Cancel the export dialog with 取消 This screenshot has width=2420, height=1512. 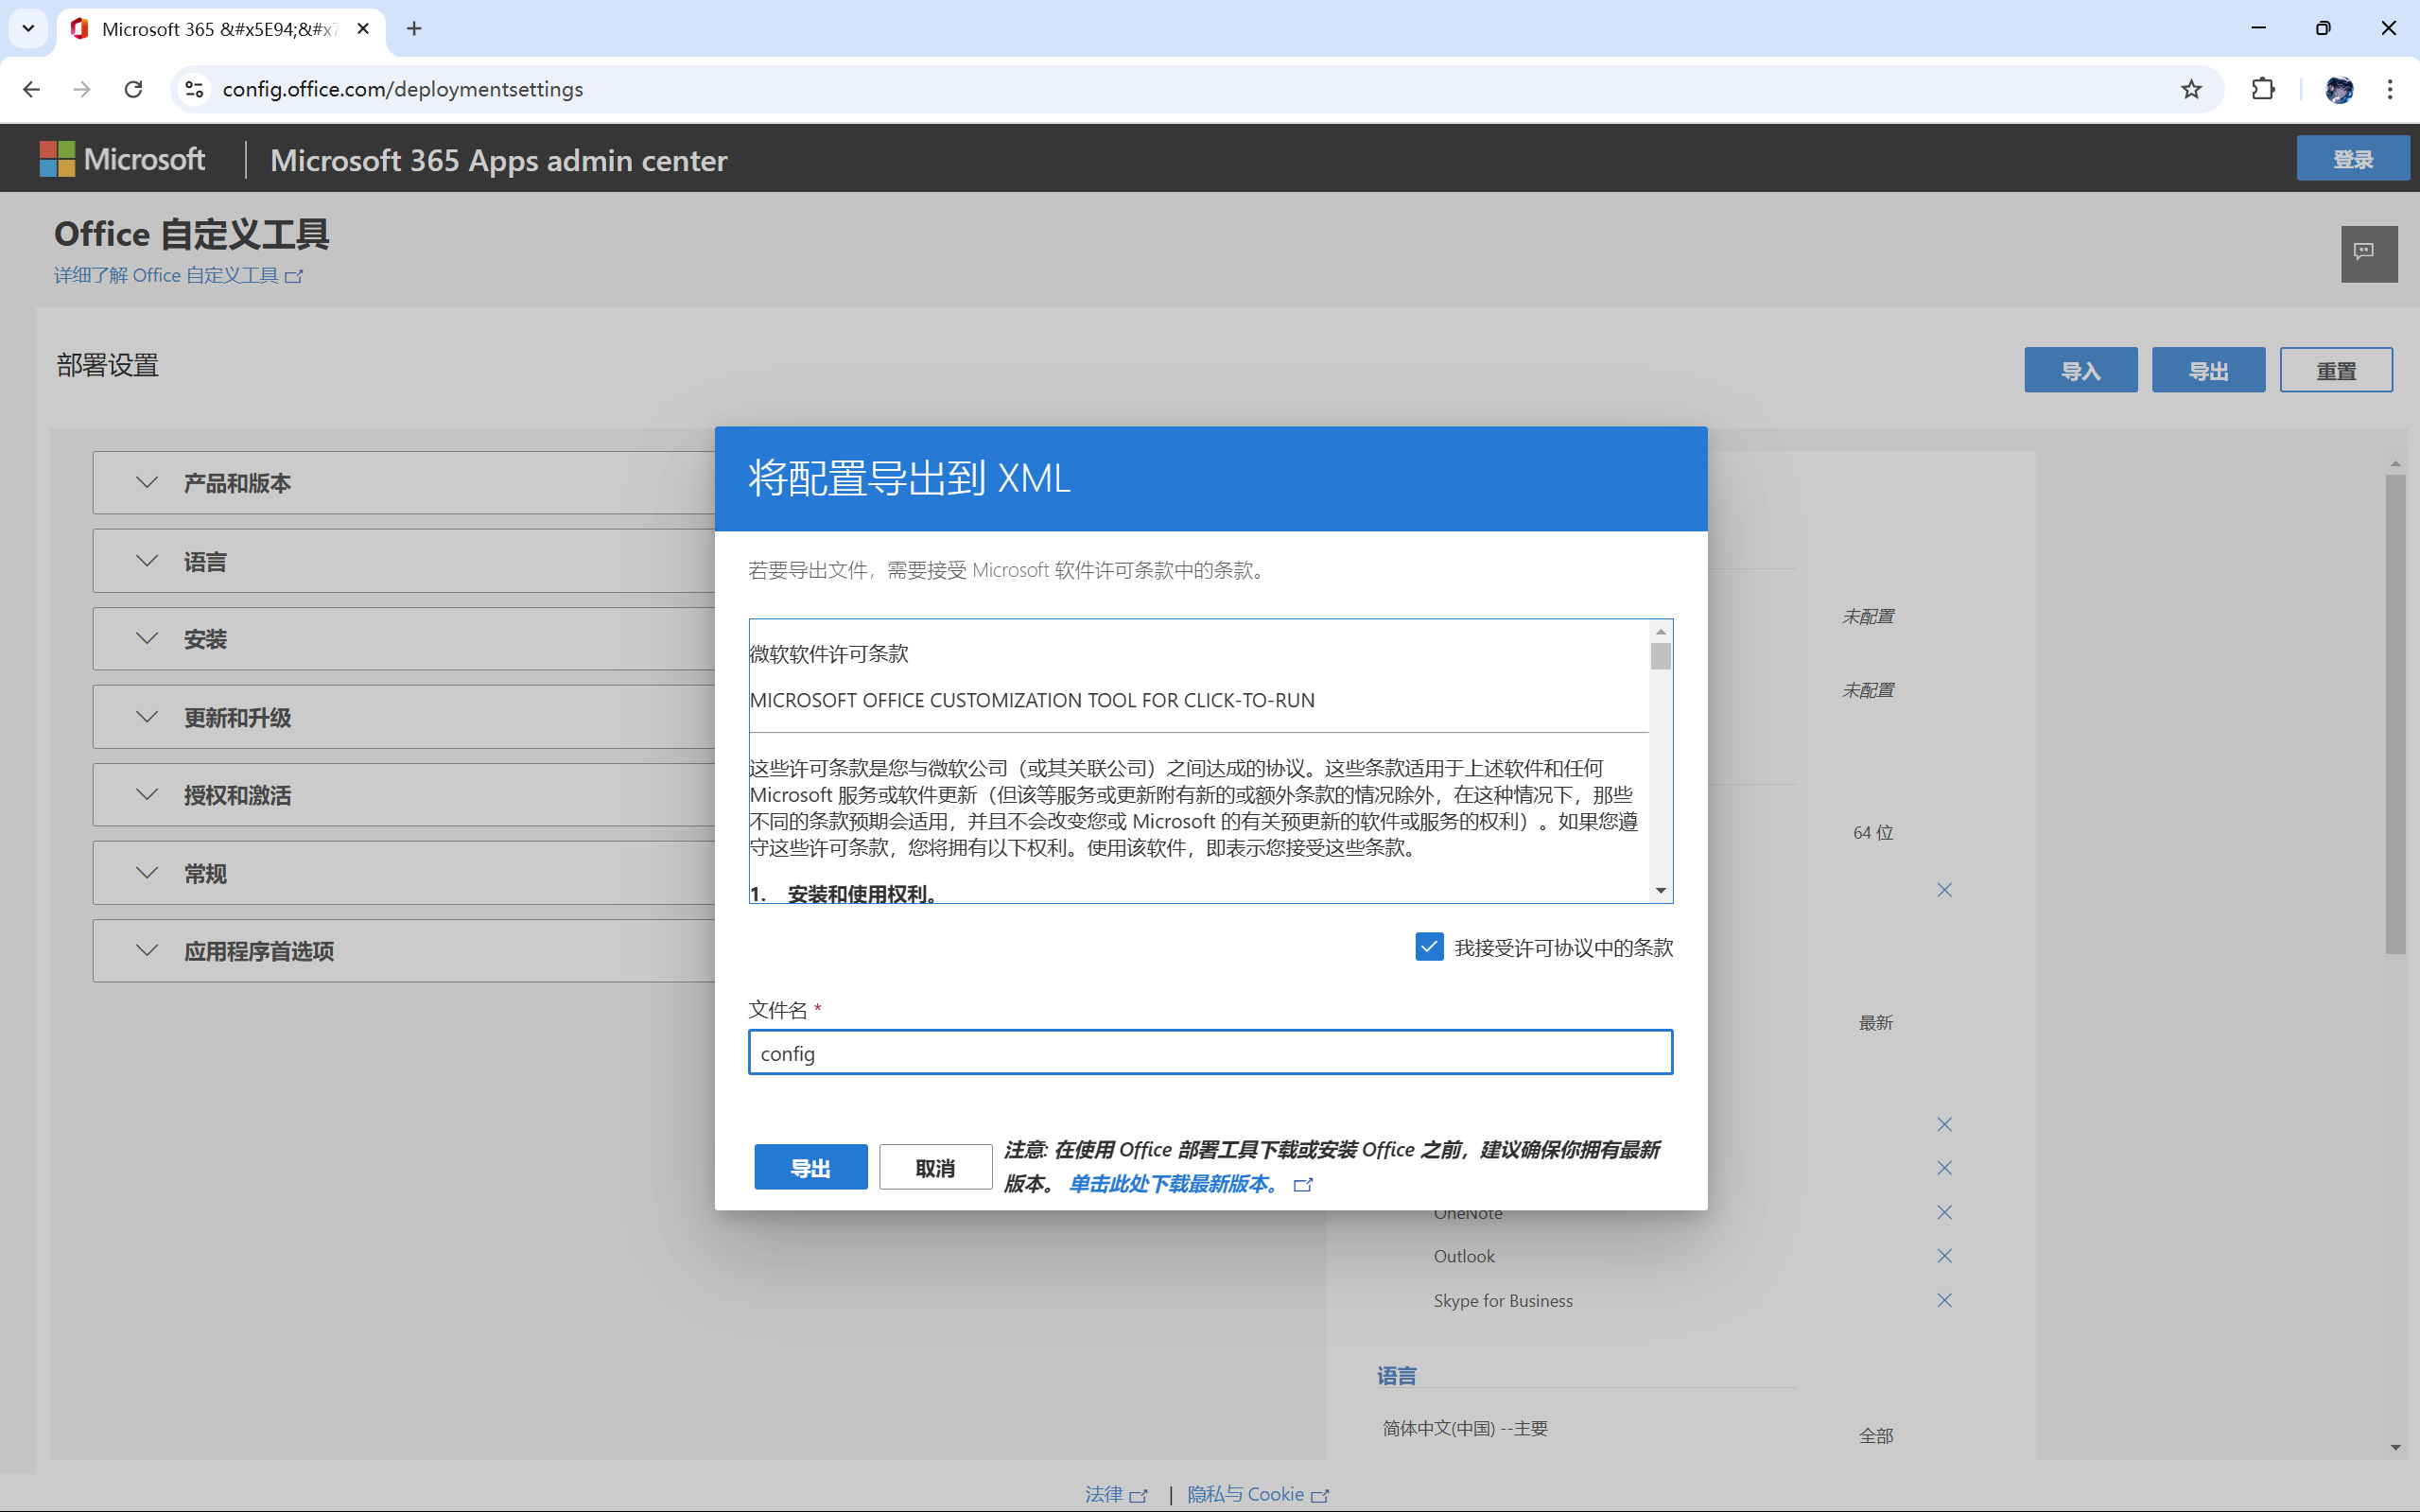[x=935, y=1167]
